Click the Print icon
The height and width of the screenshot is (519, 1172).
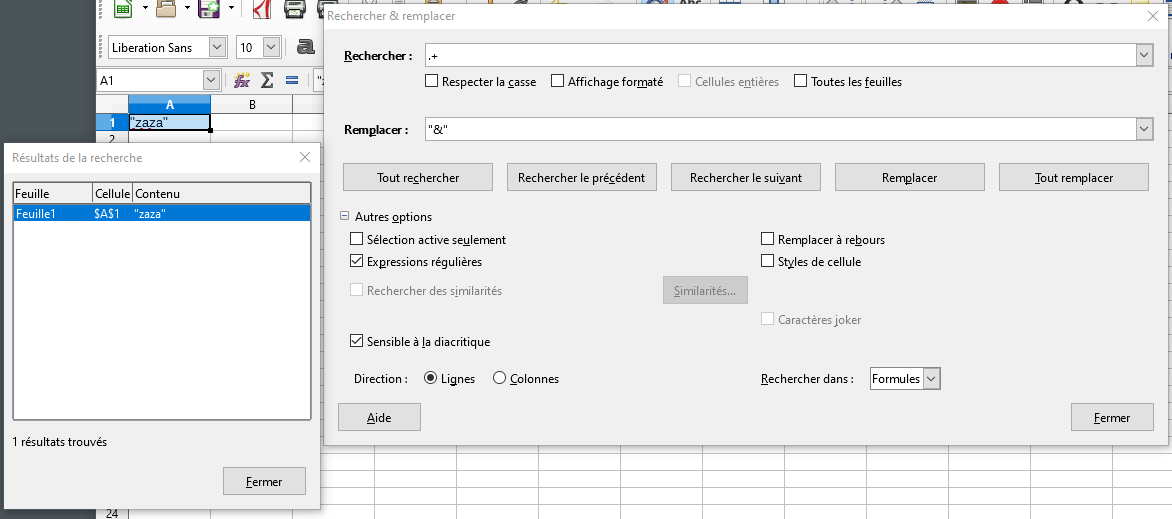point(295,9)
